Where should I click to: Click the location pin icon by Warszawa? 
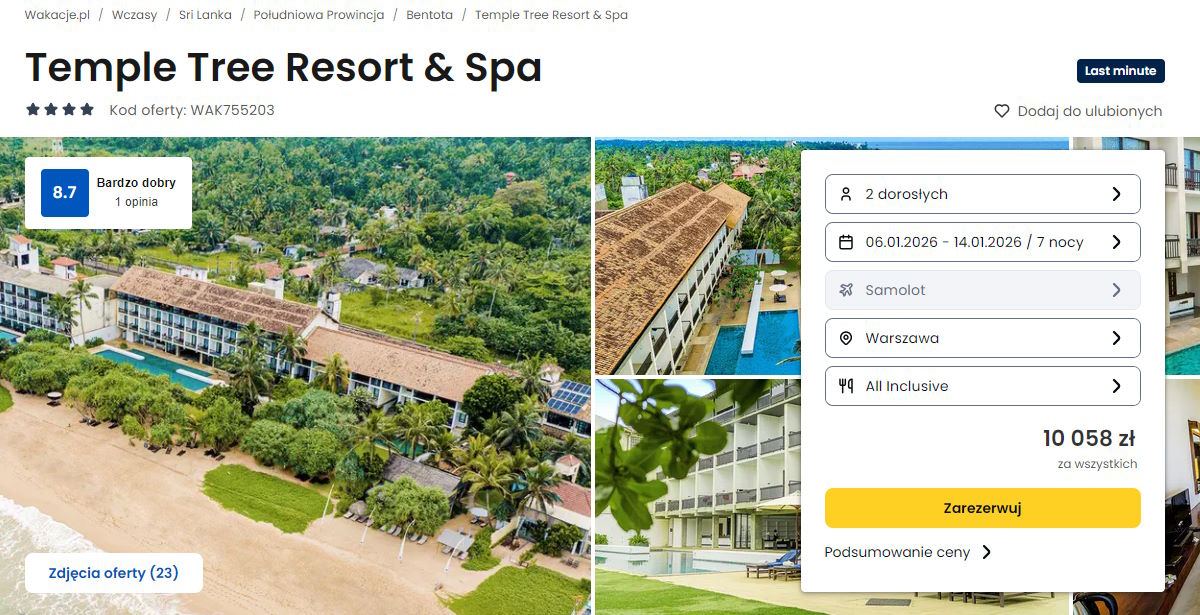click(x=846, y=338)
